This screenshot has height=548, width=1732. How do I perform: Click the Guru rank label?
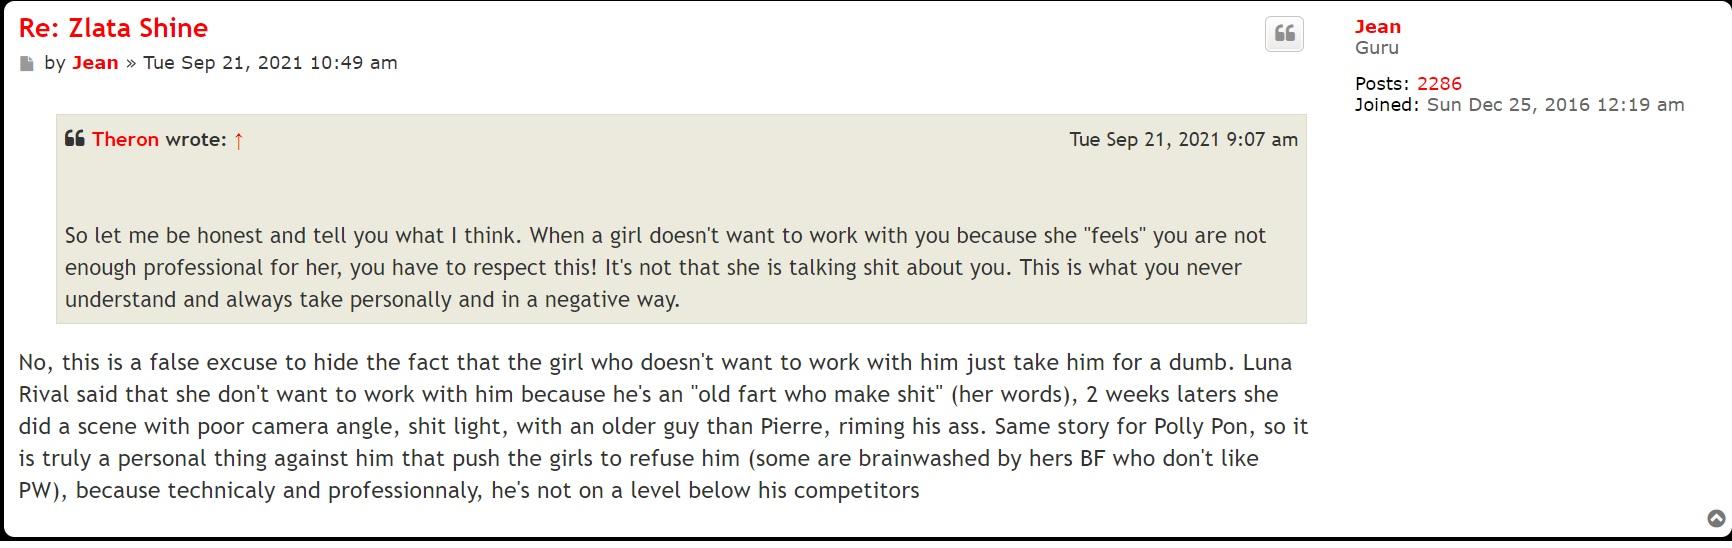click(x=1376, y=48)
